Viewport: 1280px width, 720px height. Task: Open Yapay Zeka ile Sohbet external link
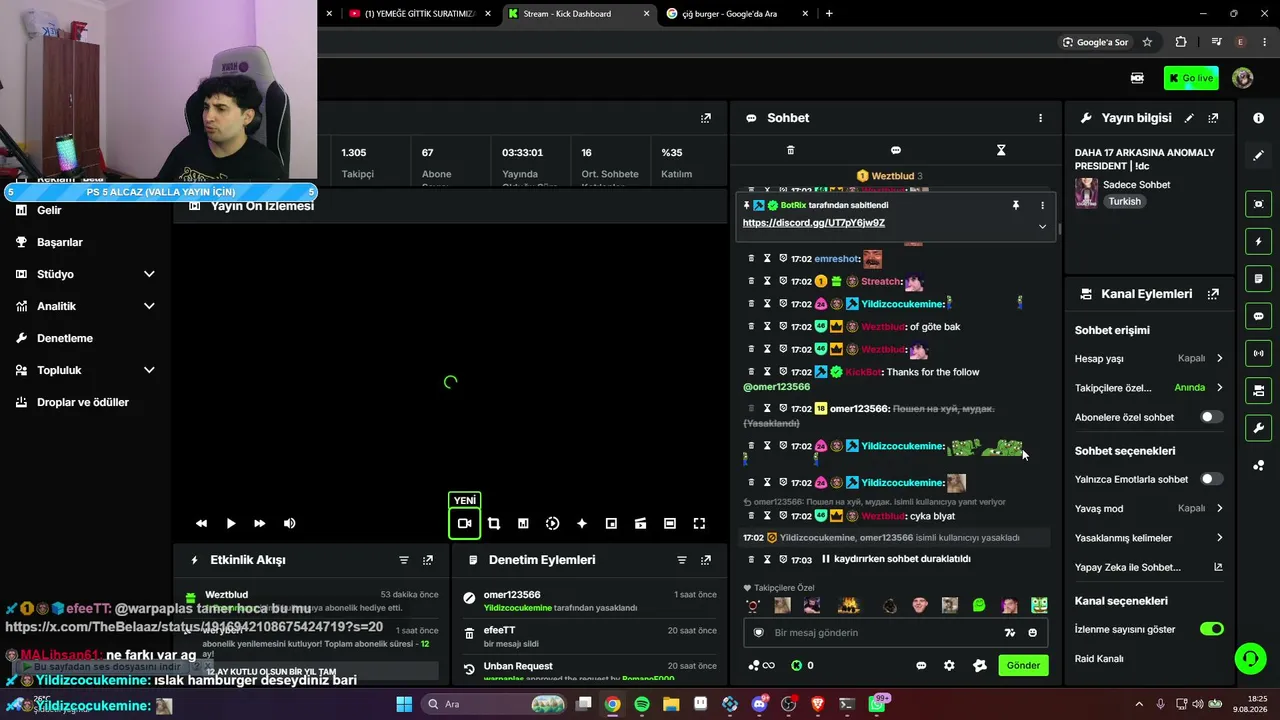click(1218, 567)
